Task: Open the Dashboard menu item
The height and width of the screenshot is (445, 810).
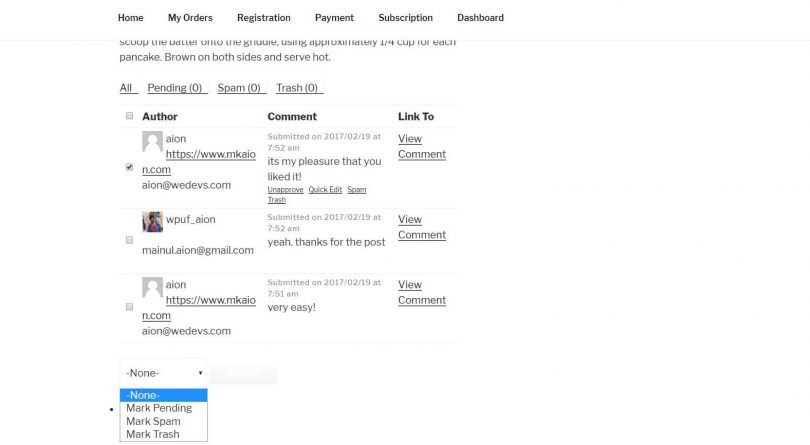Action: (480, 18)
